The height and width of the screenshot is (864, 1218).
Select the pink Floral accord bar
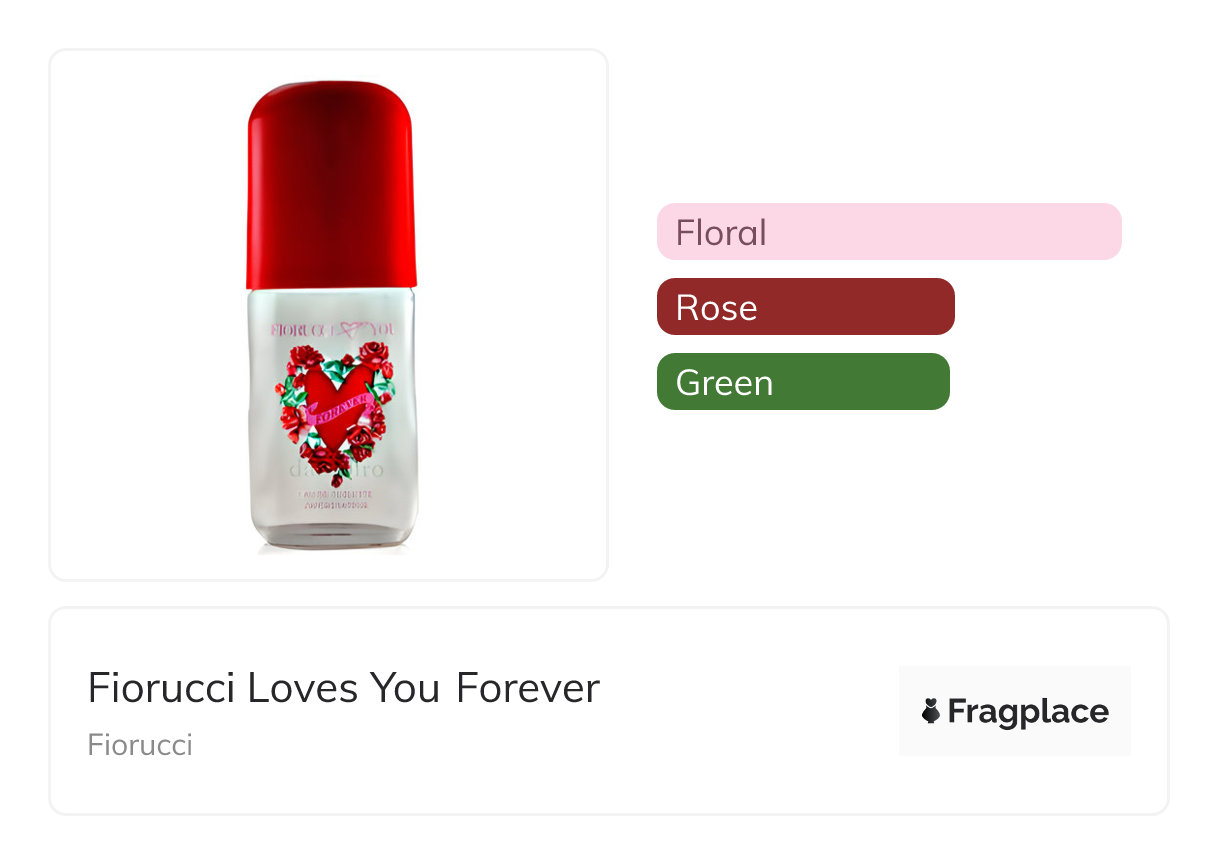pos(889,232)
